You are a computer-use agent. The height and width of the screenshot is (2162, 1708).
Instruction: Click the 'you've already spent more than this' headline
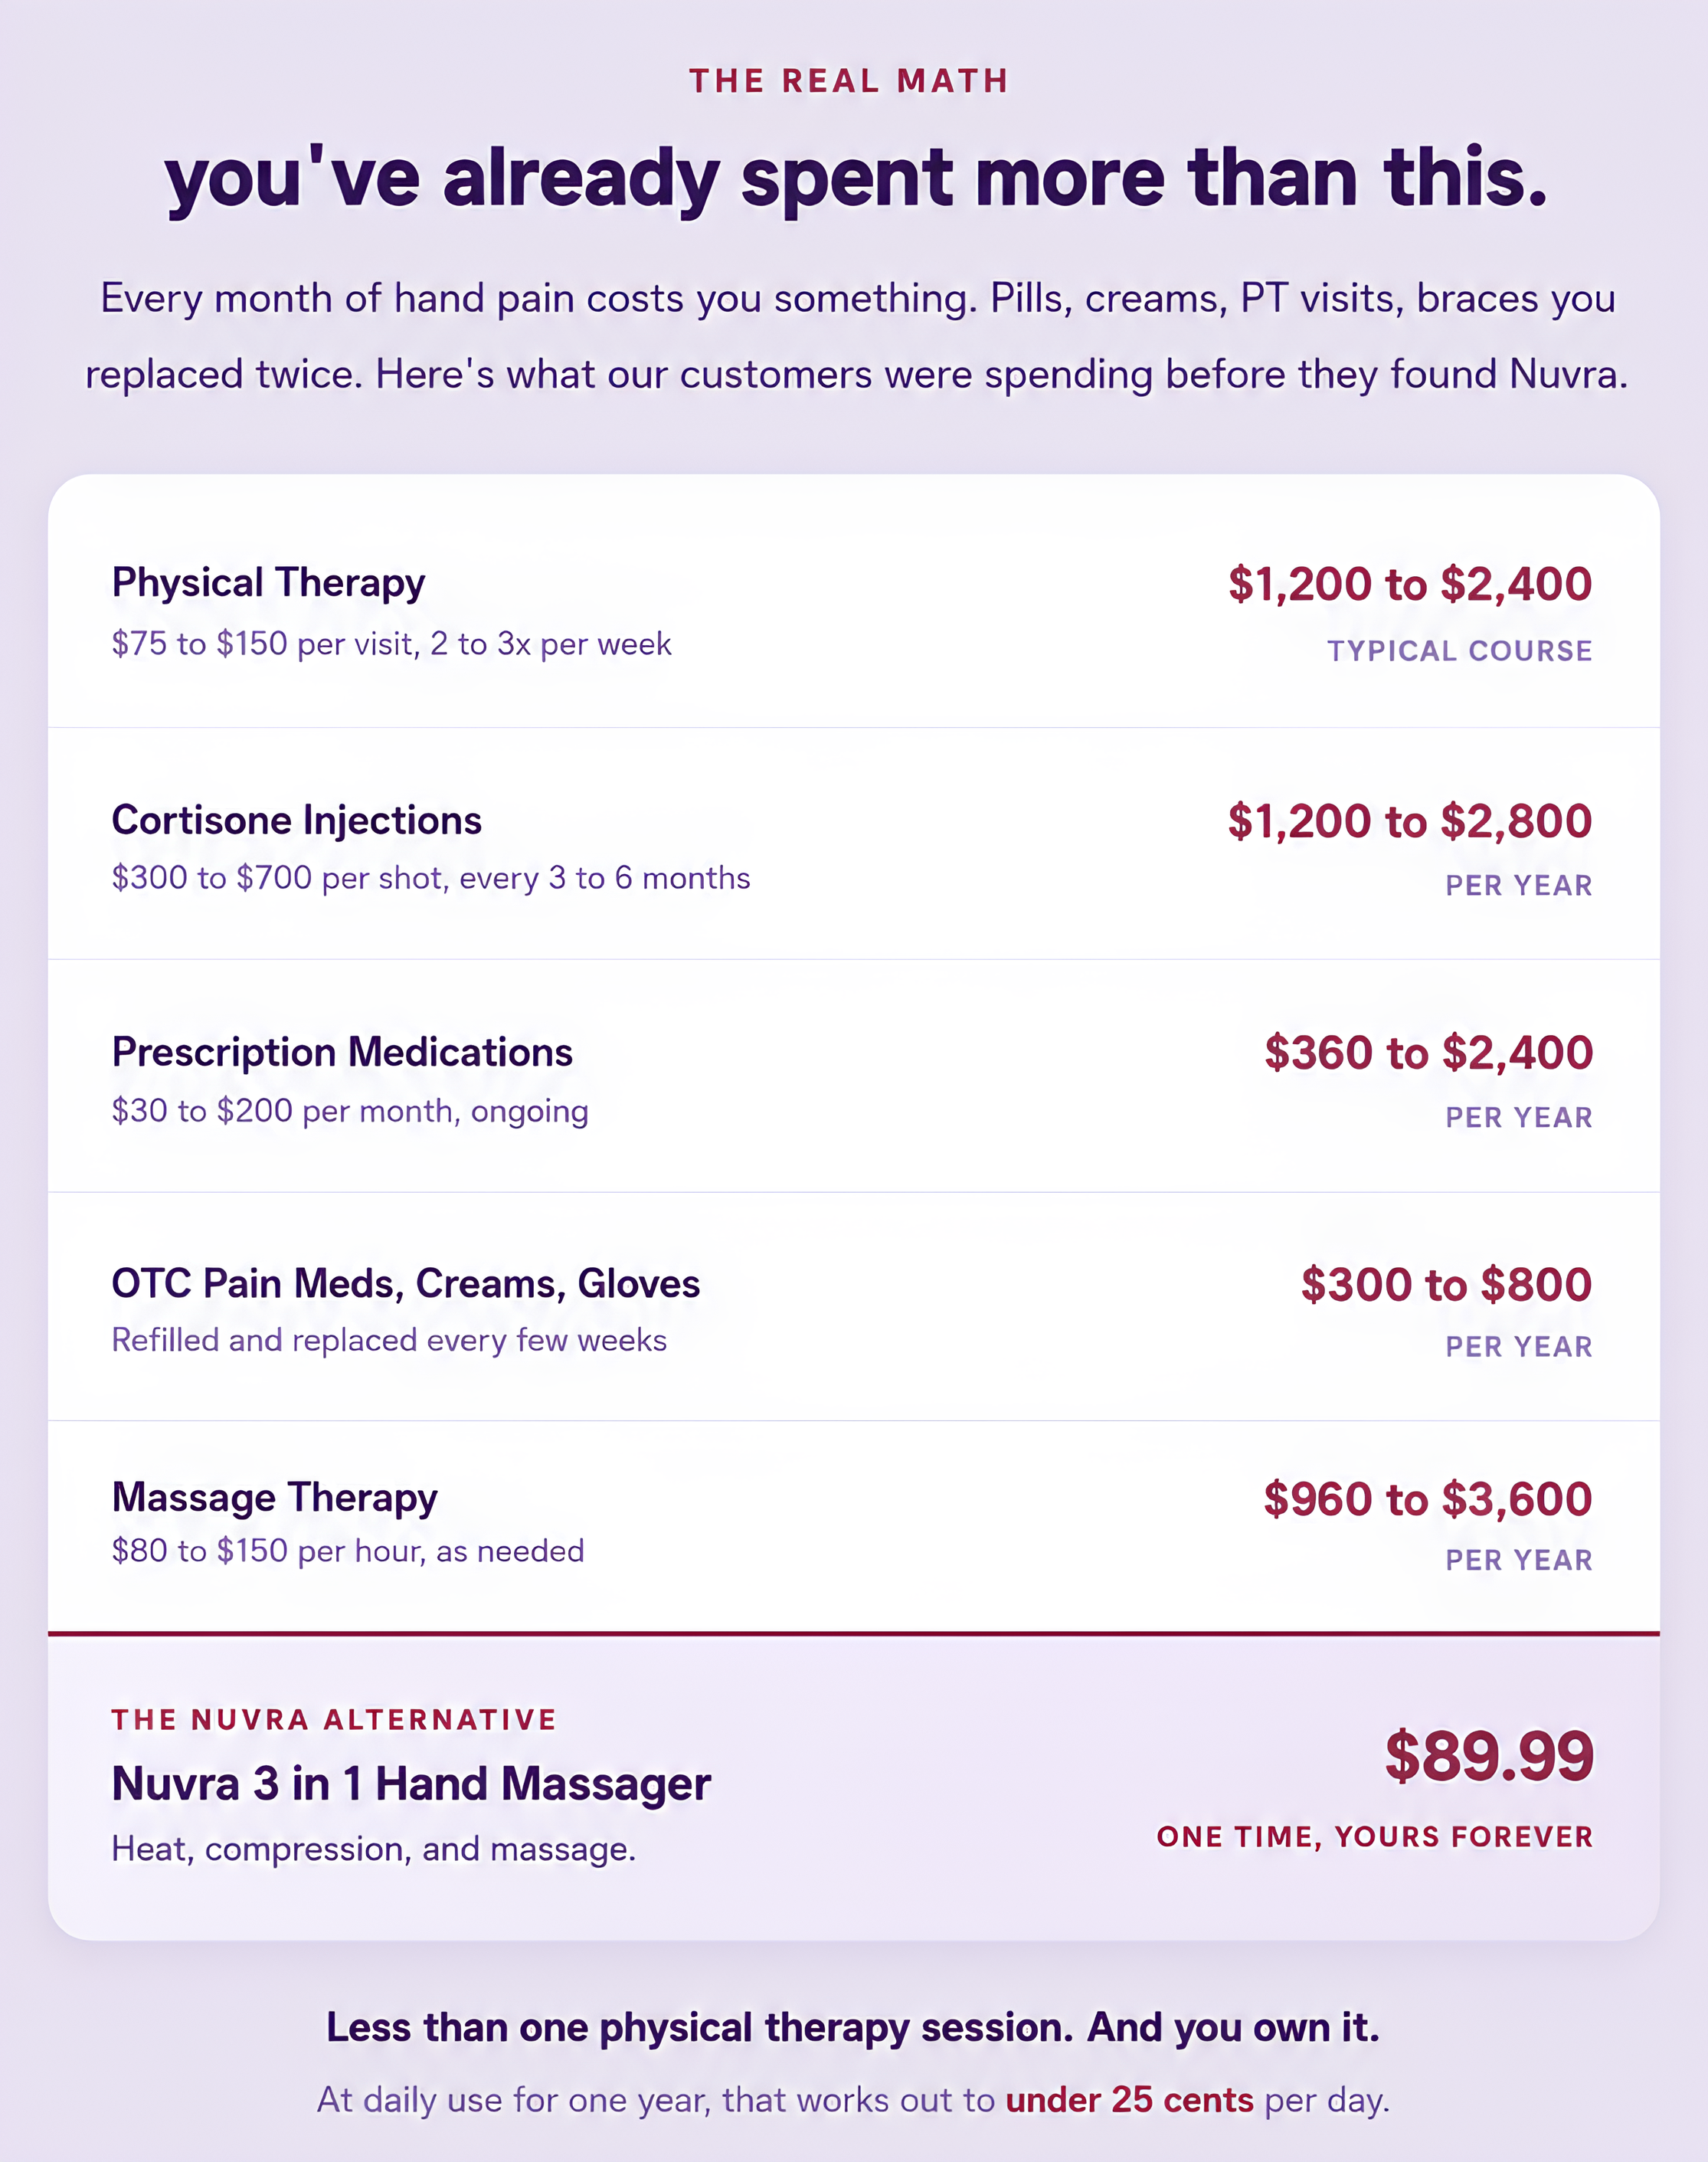tap(855, 179)
